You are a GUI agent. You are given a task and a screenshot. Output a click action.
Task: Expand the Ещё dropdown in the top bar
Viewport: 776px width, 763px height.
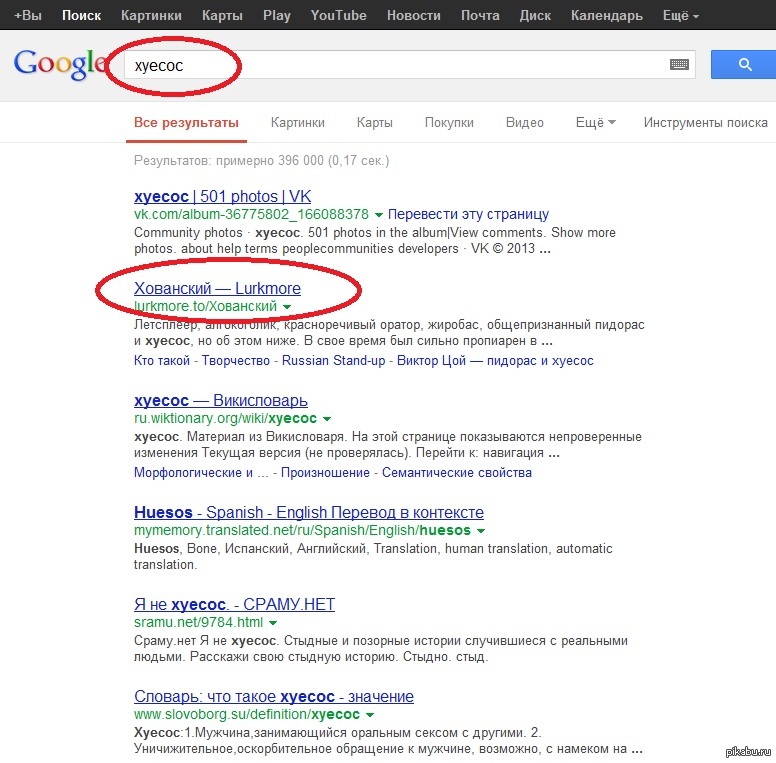681,15
